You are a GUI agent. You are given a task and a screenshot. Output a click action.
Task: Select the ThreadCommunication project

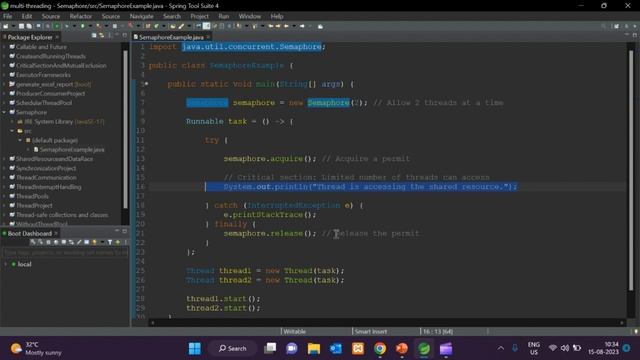tap(46, 178)
